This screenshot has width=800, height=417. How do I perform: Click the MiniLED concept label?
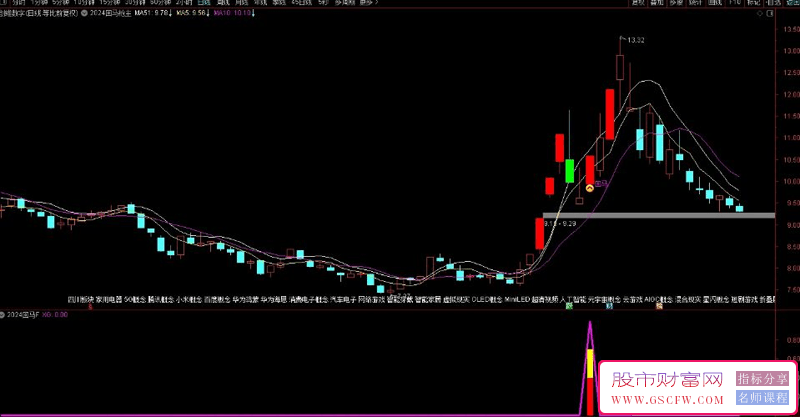[517, 300]
